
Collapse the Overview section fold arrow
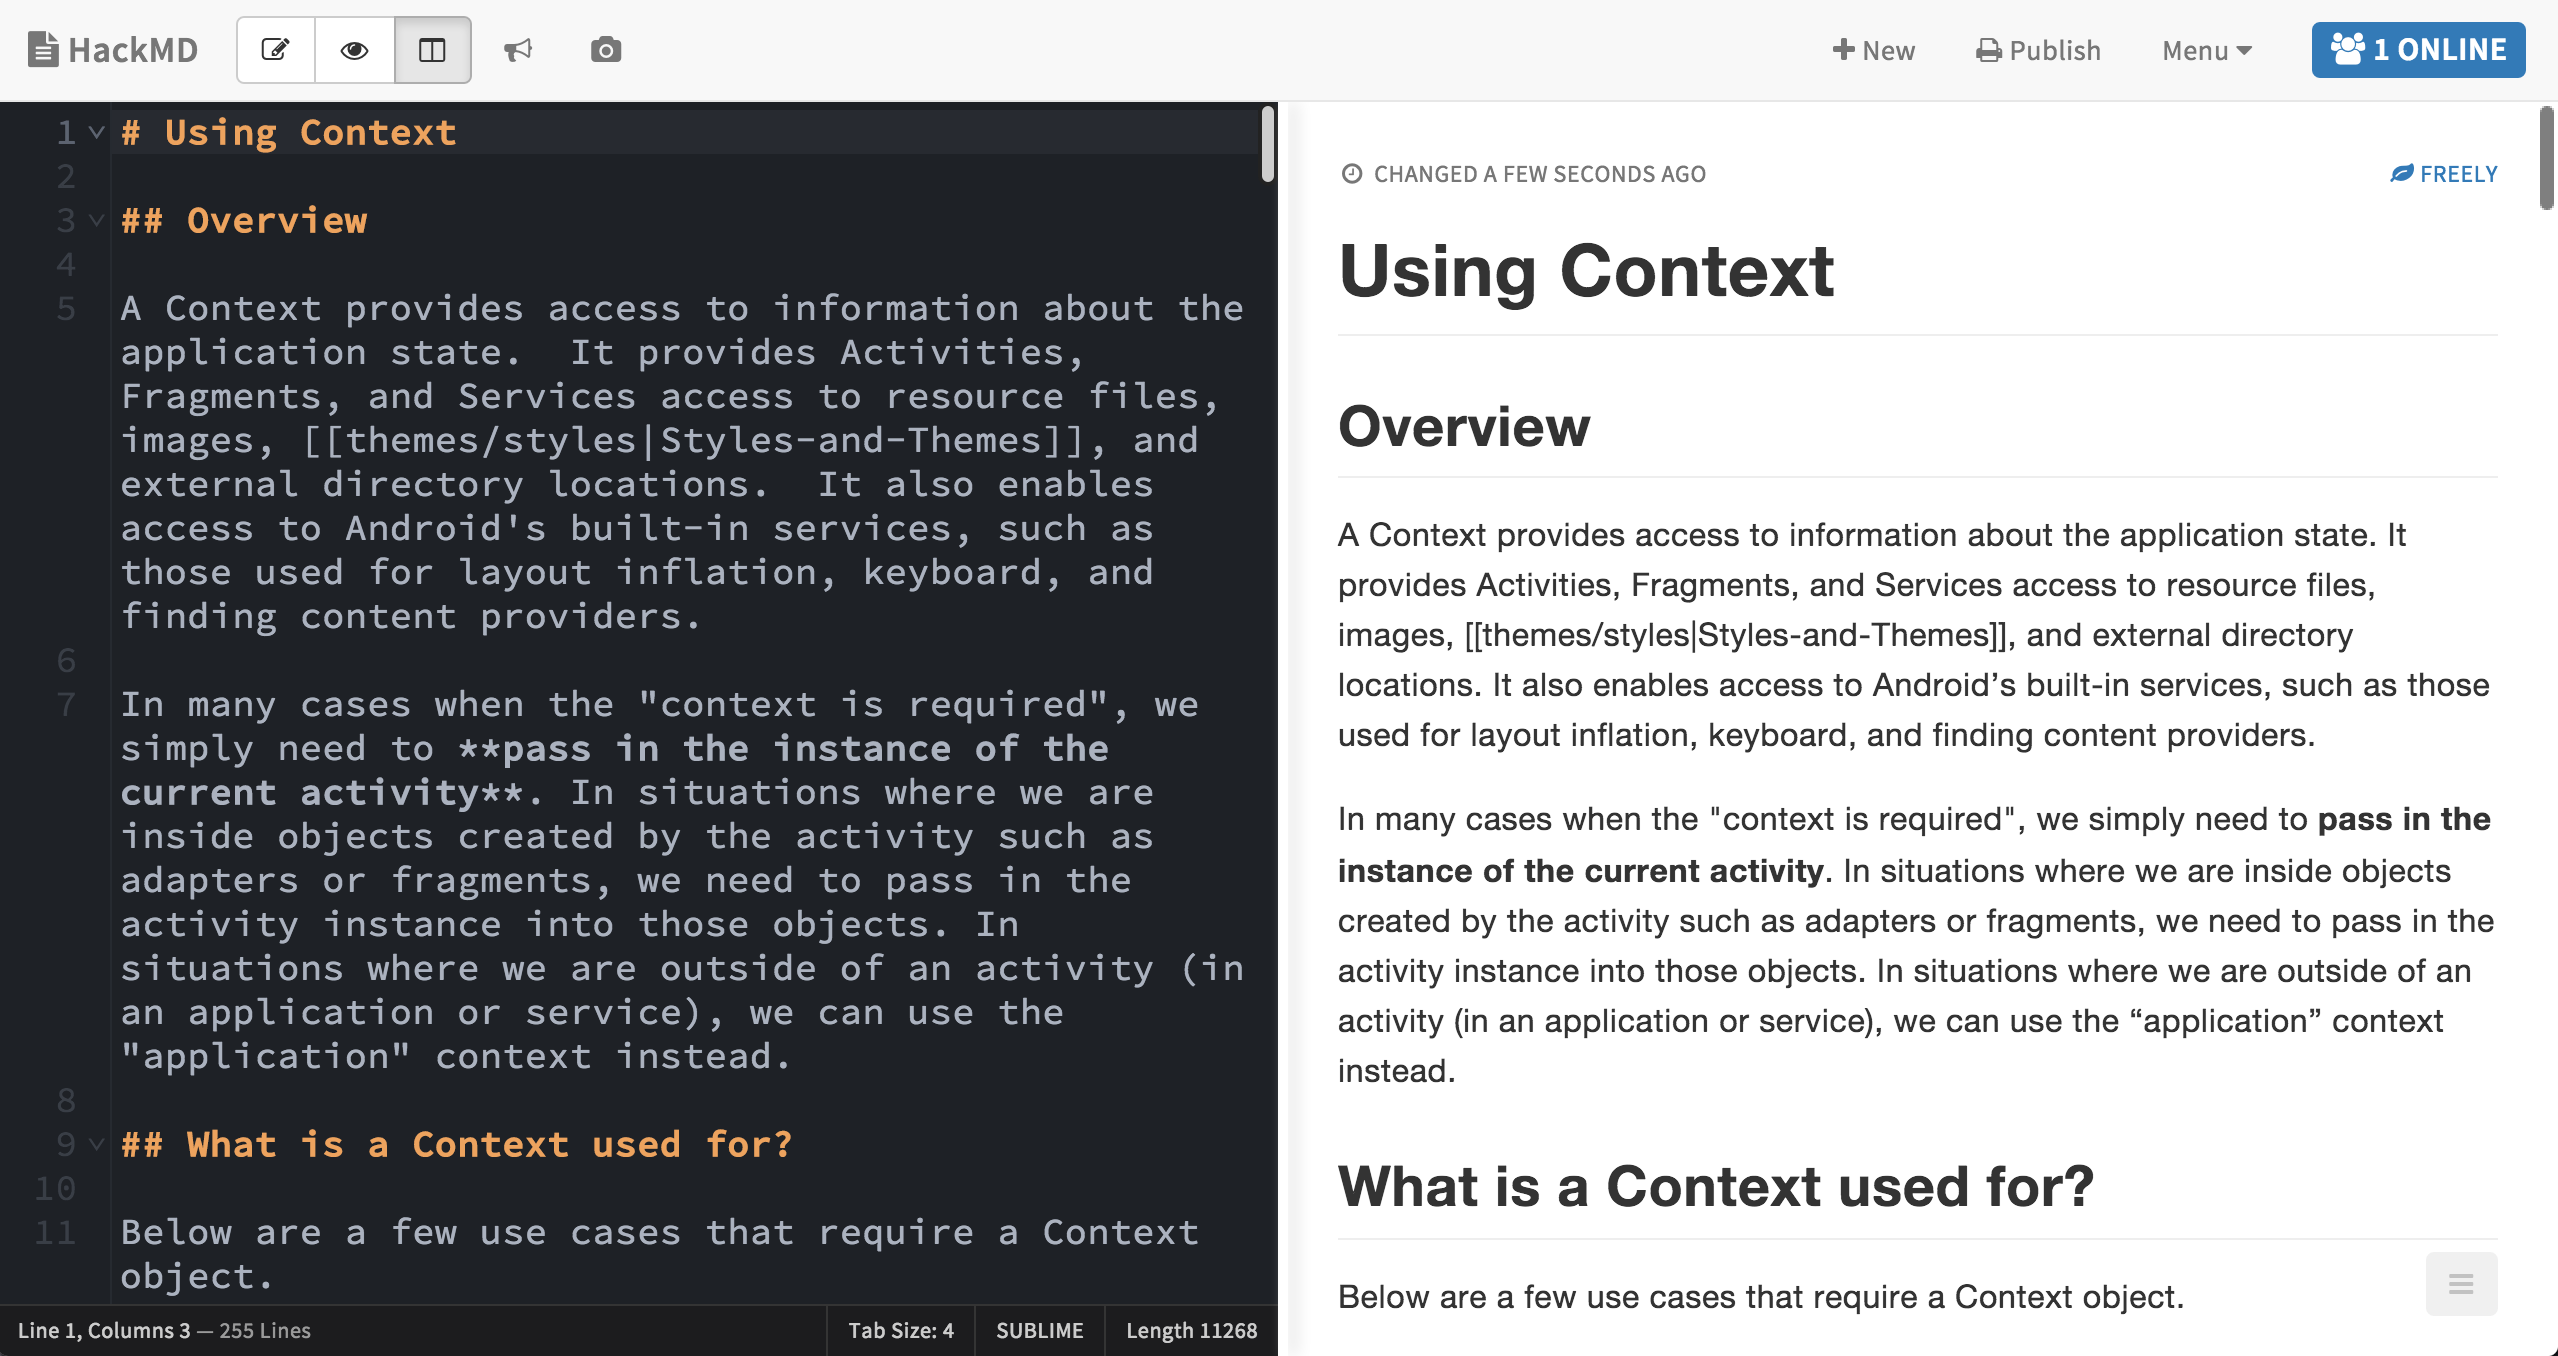[x=96, y=220]
